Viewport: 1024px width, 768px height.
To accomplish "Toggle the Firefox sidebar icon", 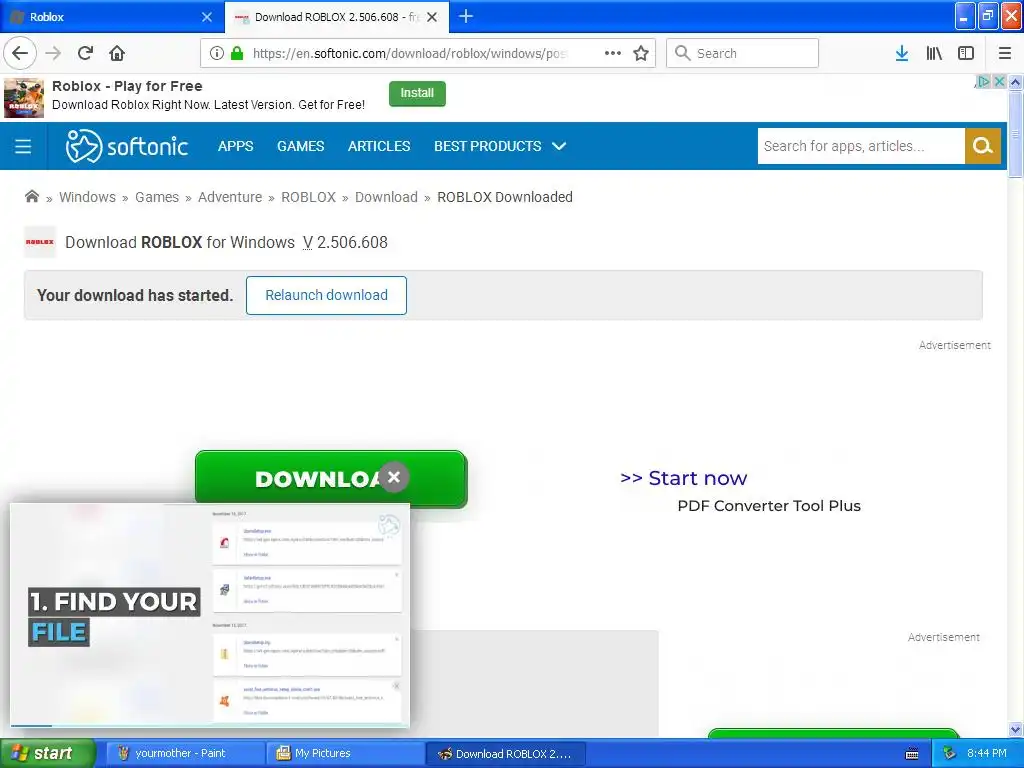I will coord(966,54).
